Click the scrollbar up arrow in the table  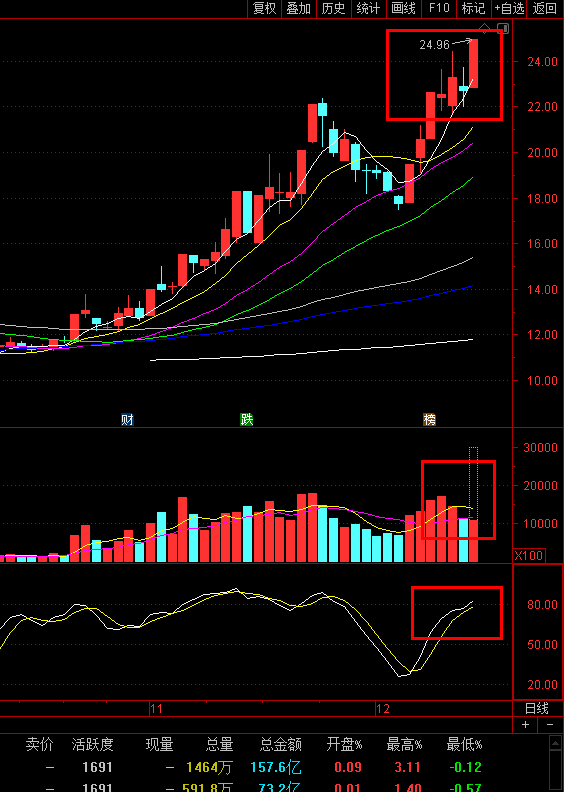tap(555, 743)
